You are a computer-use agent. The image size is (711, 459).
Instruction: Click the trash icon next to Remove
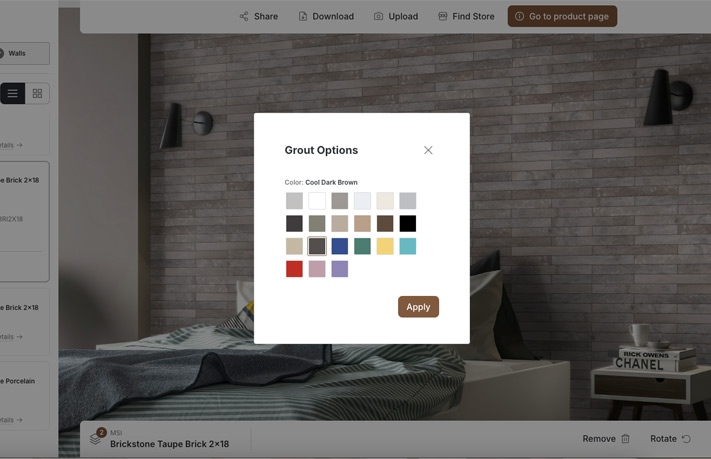pyautogui.click(x=625, y=439)
